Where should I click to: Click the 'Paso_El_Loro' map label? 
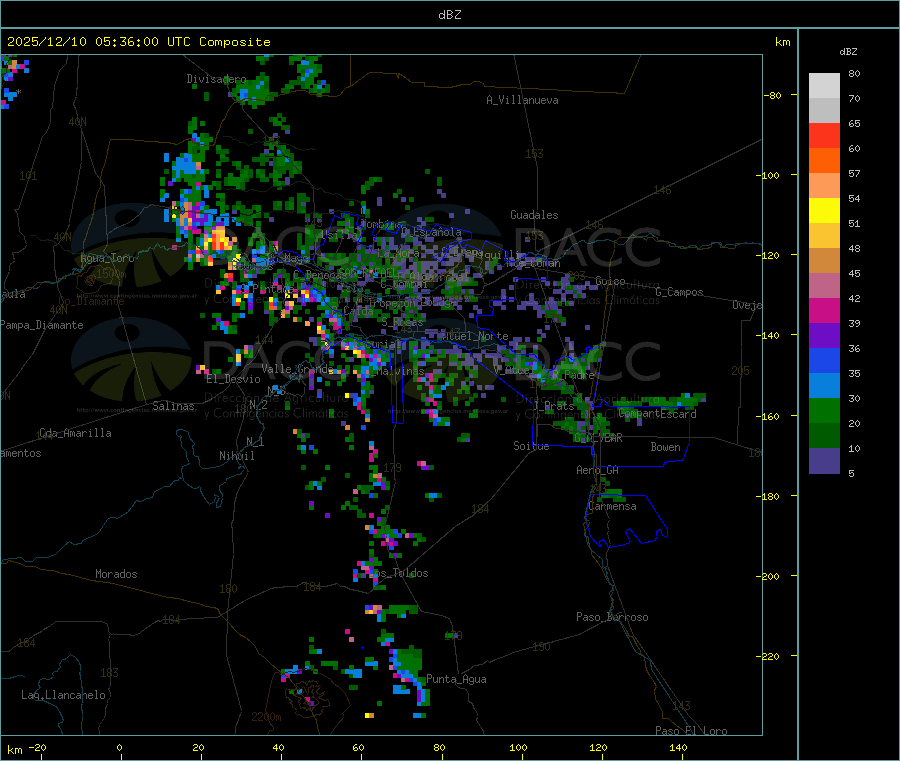691,731
